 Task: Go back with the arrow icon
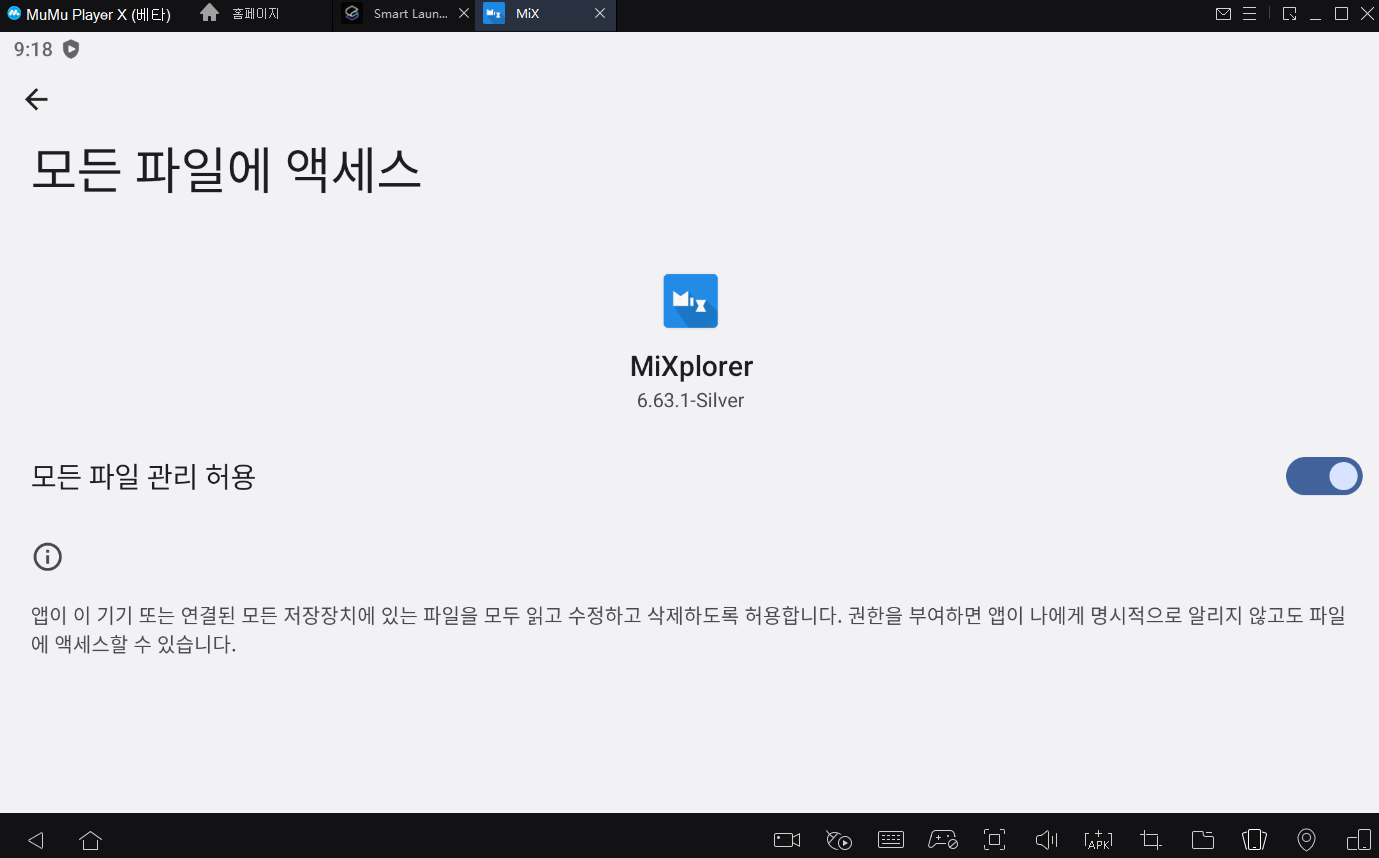[37, 99]
